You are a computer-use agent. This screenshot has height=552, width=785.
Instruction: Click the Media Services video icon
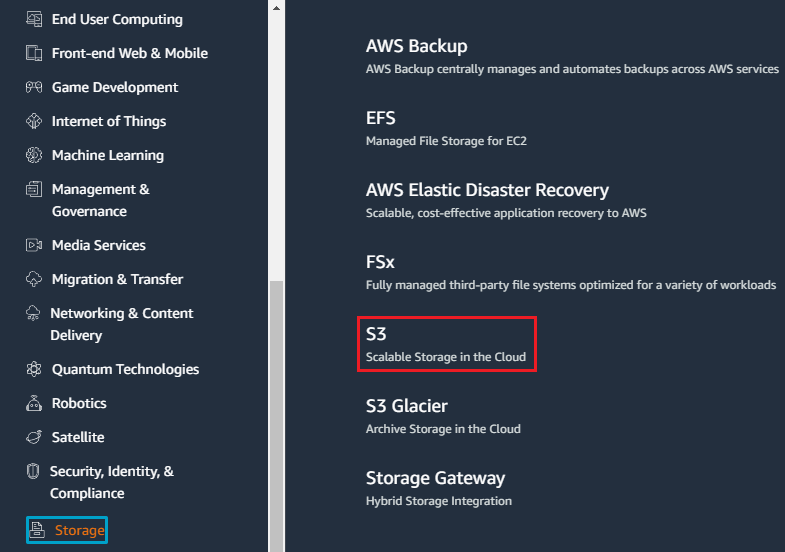(x=34, y=245)
